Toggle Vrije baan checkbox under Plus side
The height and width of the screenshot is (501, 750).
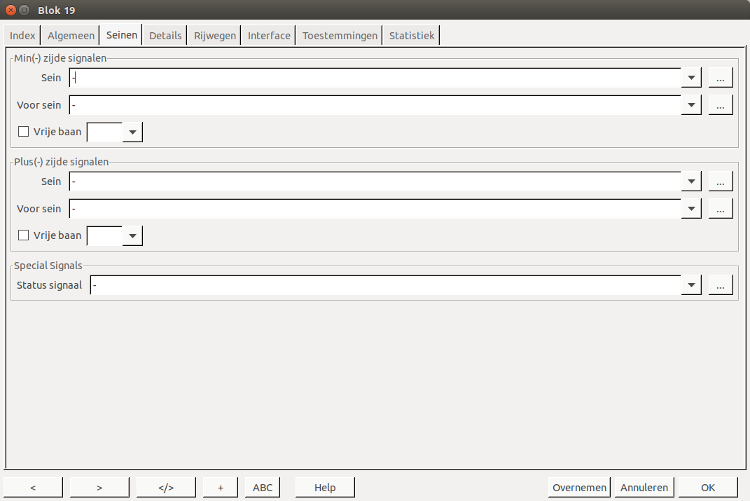pos(24,236)
